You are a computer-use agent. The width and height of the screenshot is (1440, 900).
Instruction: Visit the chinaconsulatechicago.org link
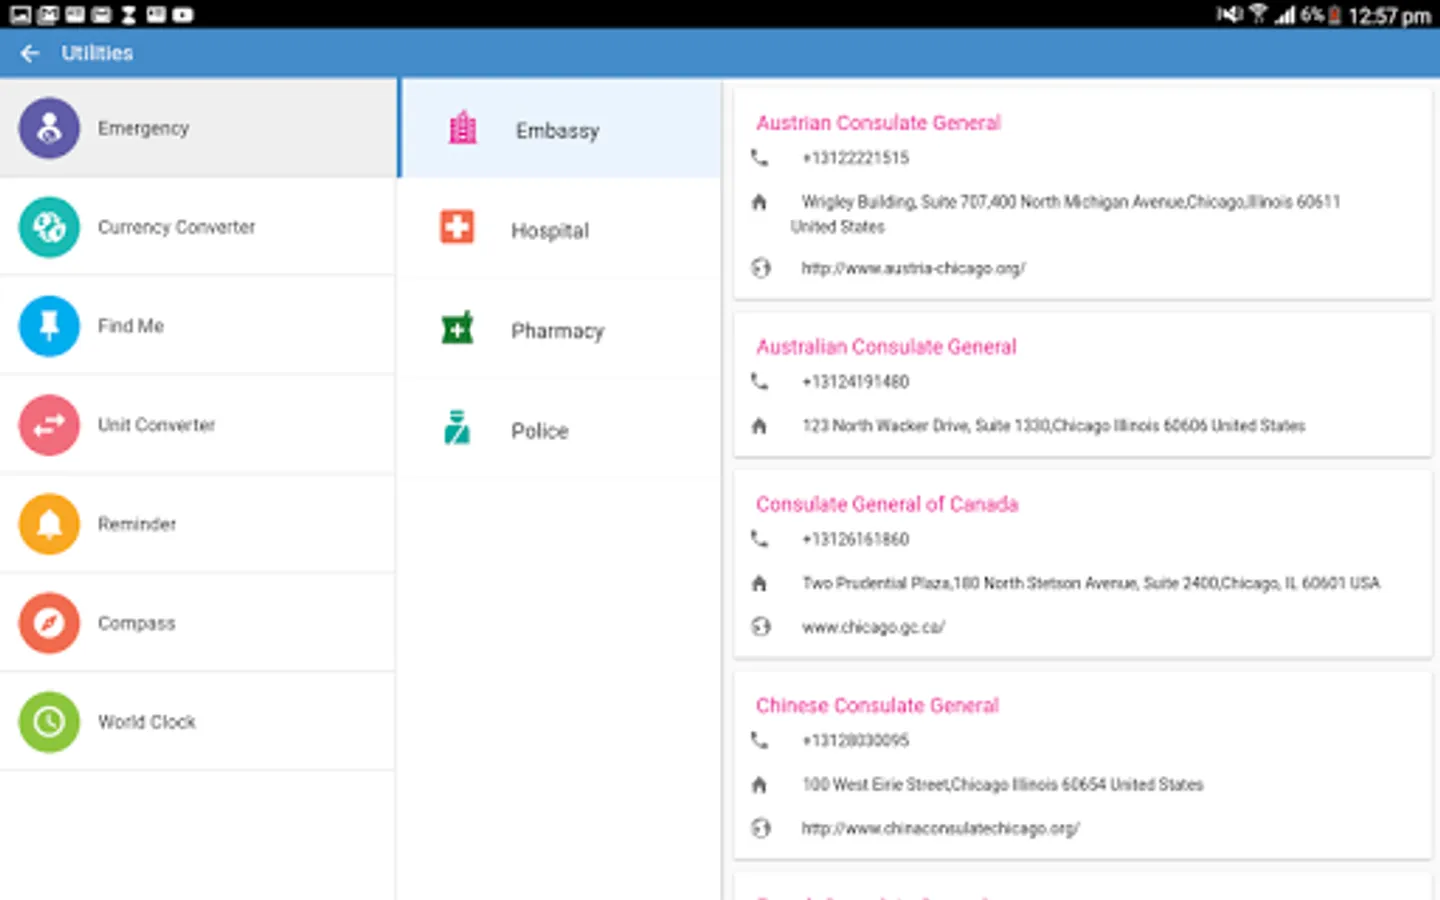click(x=939, y=828)
